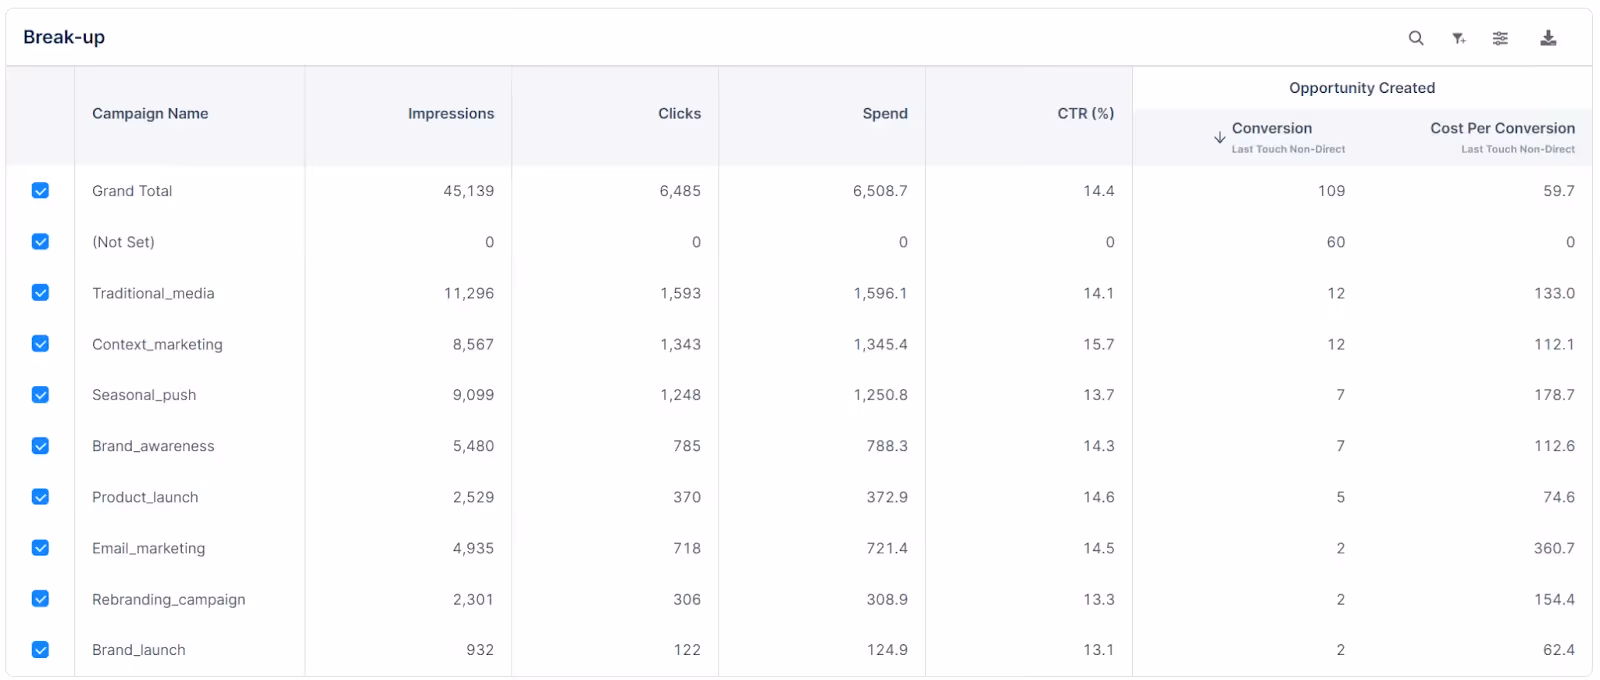Deselect the Email_marketing campaign
The width and height of the screenshot is (1600, 680).
tap(40, 547)
